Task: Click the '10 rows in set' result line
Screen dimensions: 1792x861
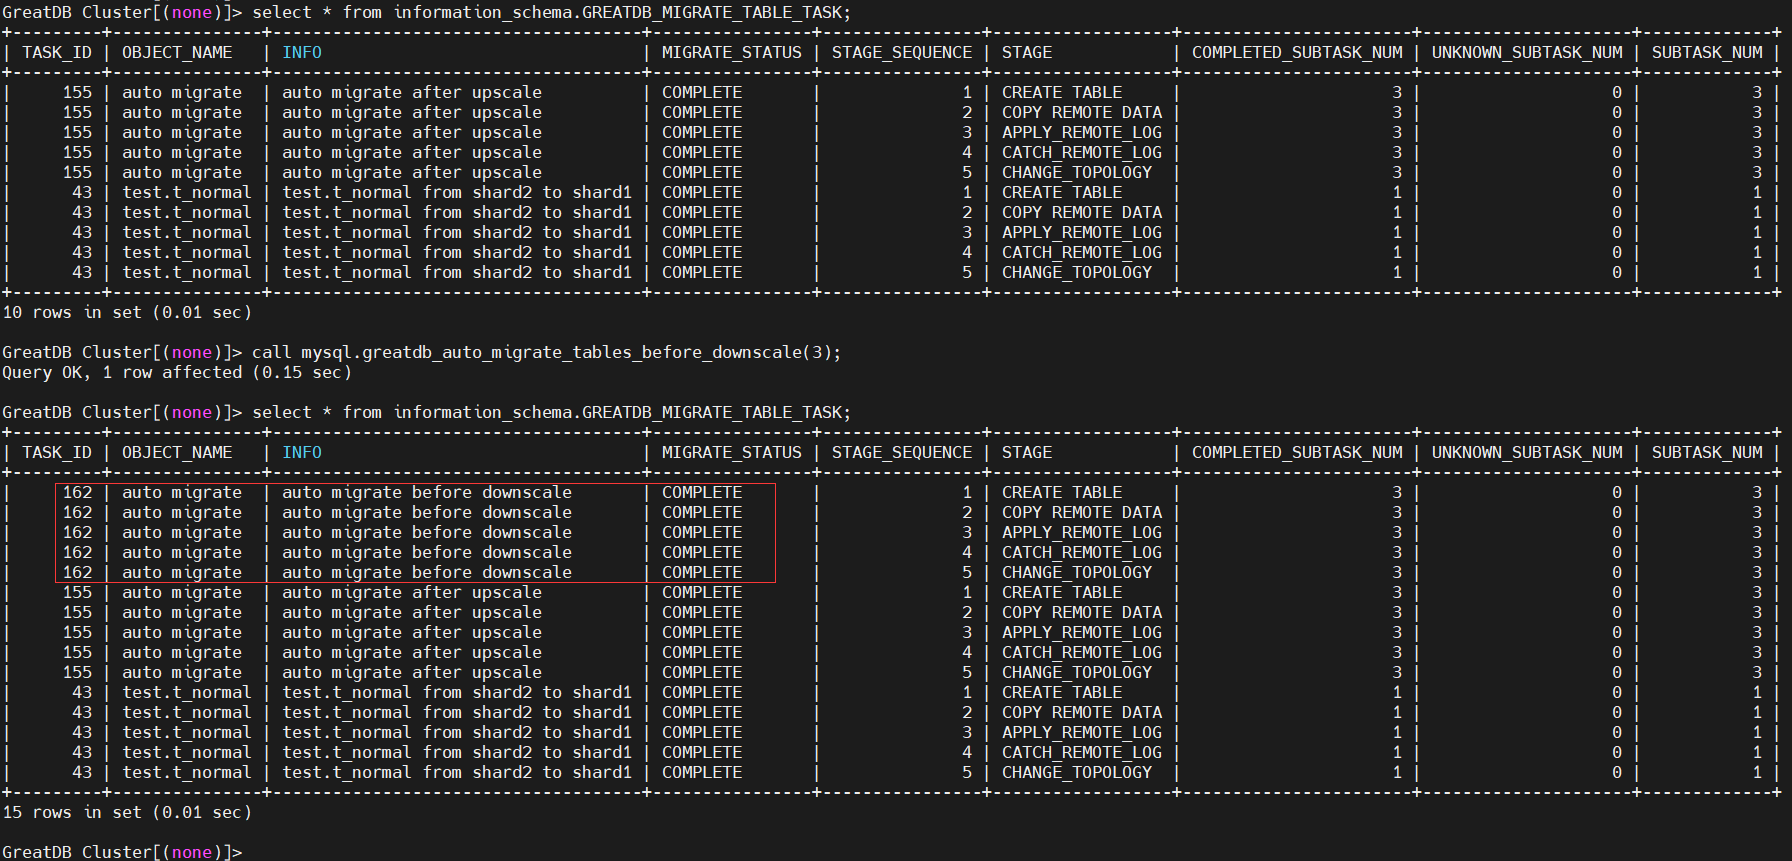Action: click(x=127, y=312)
